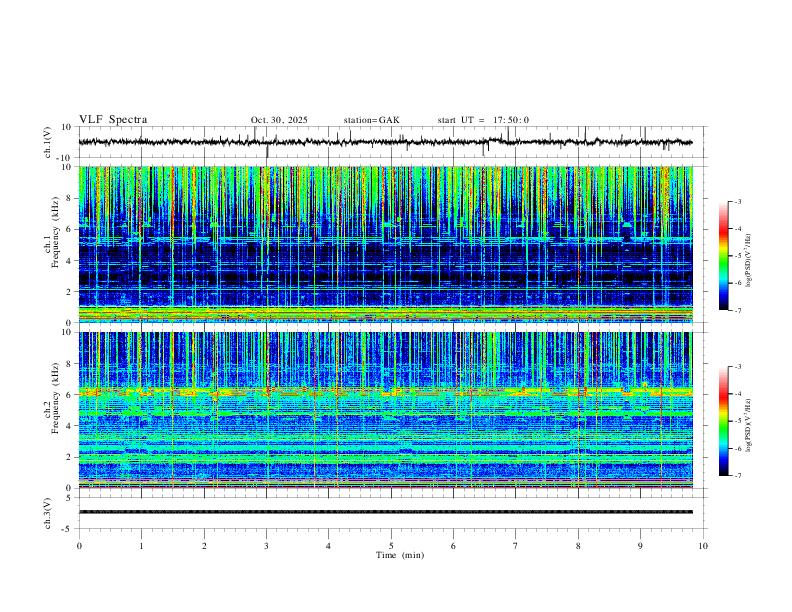Click the time axis tick label "5"
This screenshot has width=792, height=612.
pos(391,546)
